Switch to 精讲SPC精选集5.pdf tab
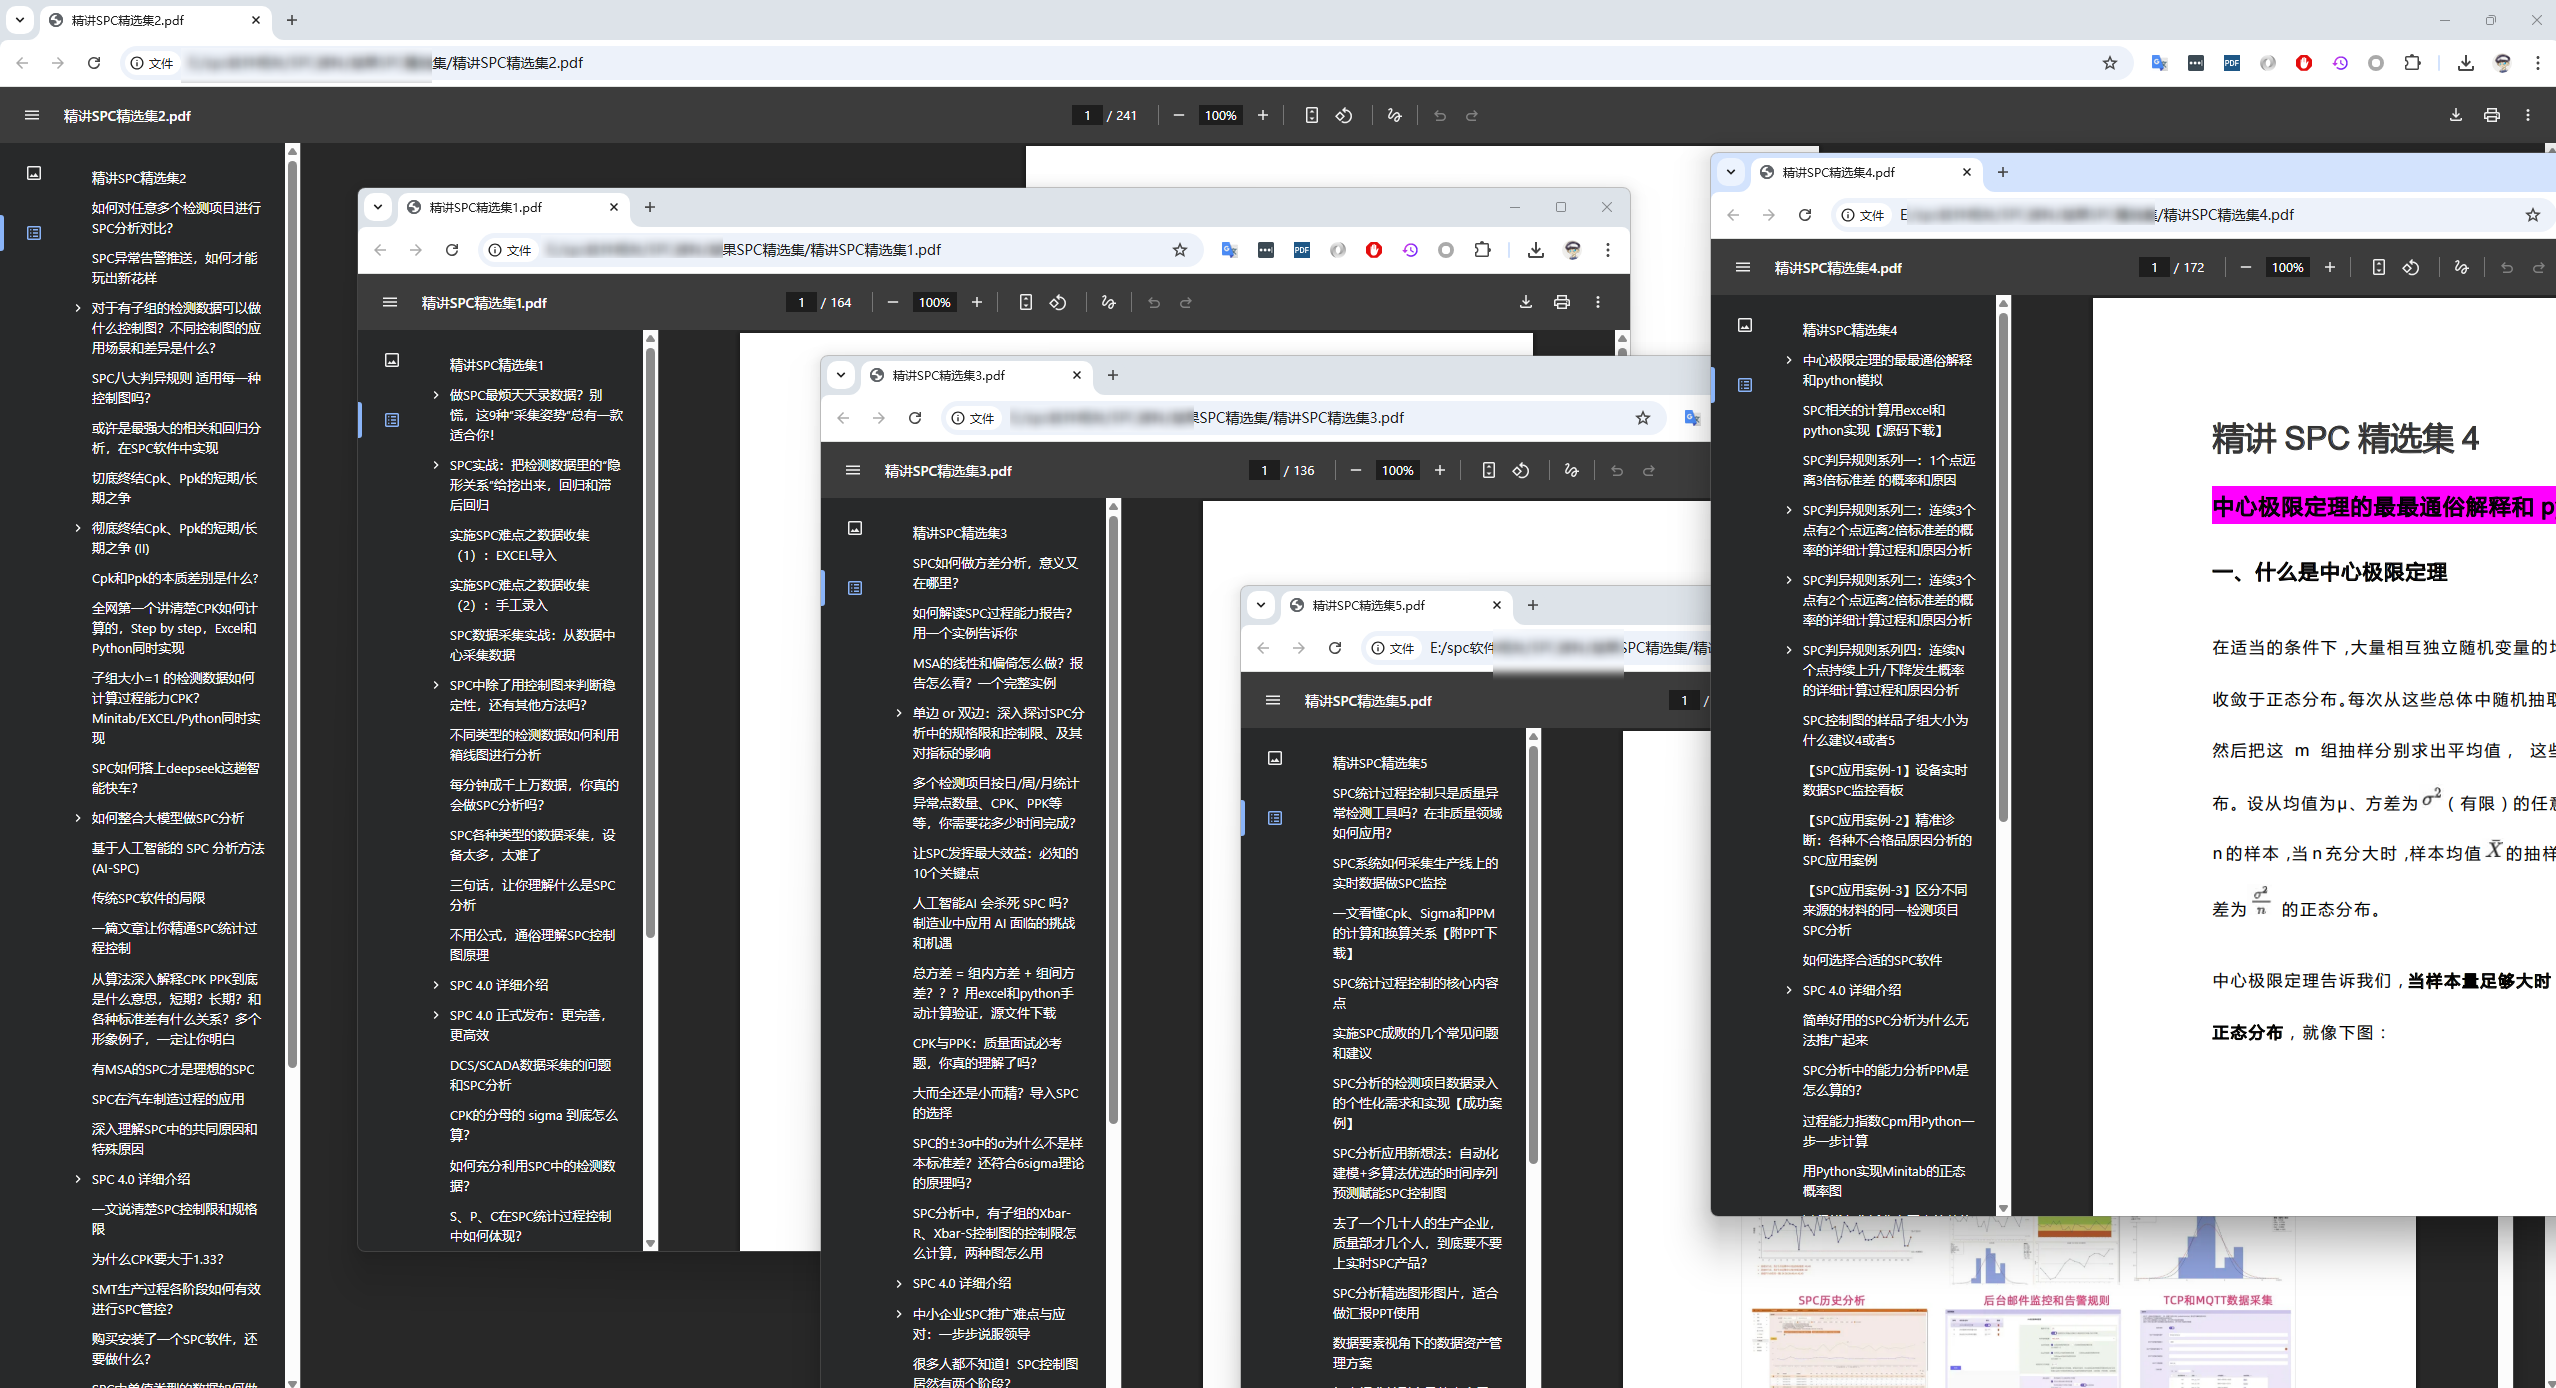Image resolution: width=2556 pixels, height=1388 pixels. tap(1368, 605)
